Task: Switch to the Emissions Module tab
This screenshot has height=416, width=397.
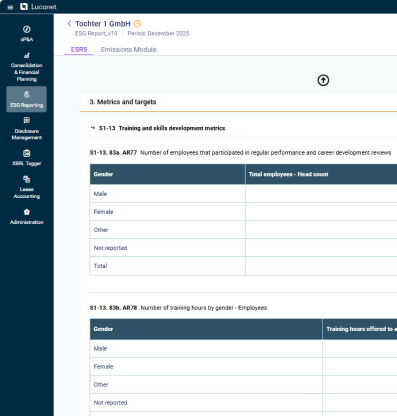Action: tap(128, 50)
